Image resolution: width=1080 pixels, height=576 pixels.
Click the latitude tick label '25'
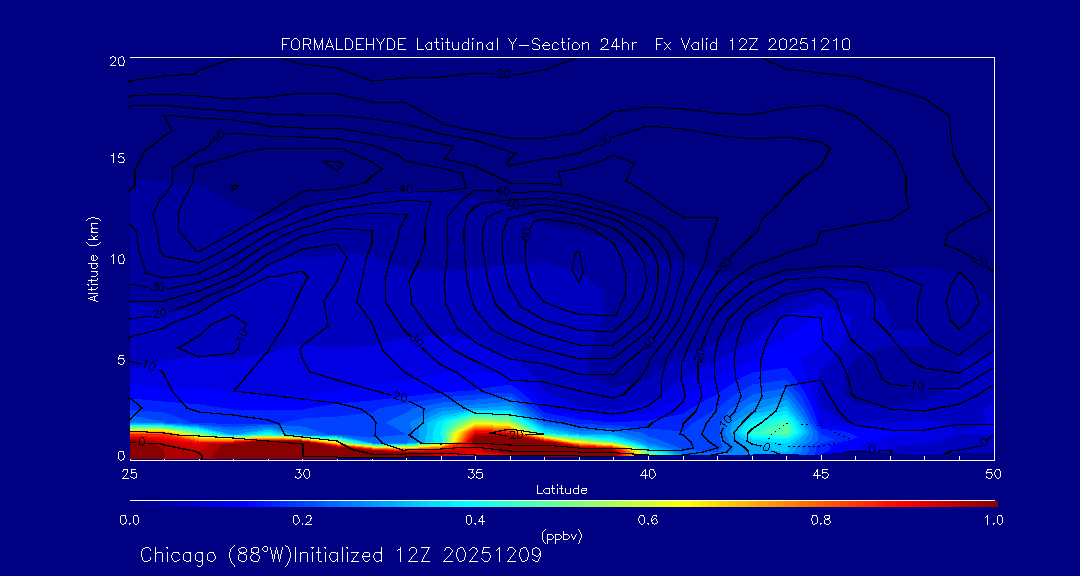pos(129,474)
